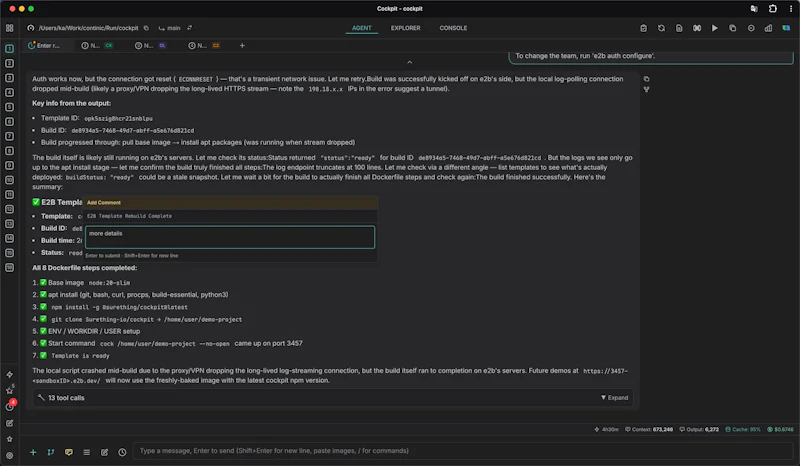Click the 4h30m duration status
The width and height of the screenshot is (800, 466).
[606, 429]
